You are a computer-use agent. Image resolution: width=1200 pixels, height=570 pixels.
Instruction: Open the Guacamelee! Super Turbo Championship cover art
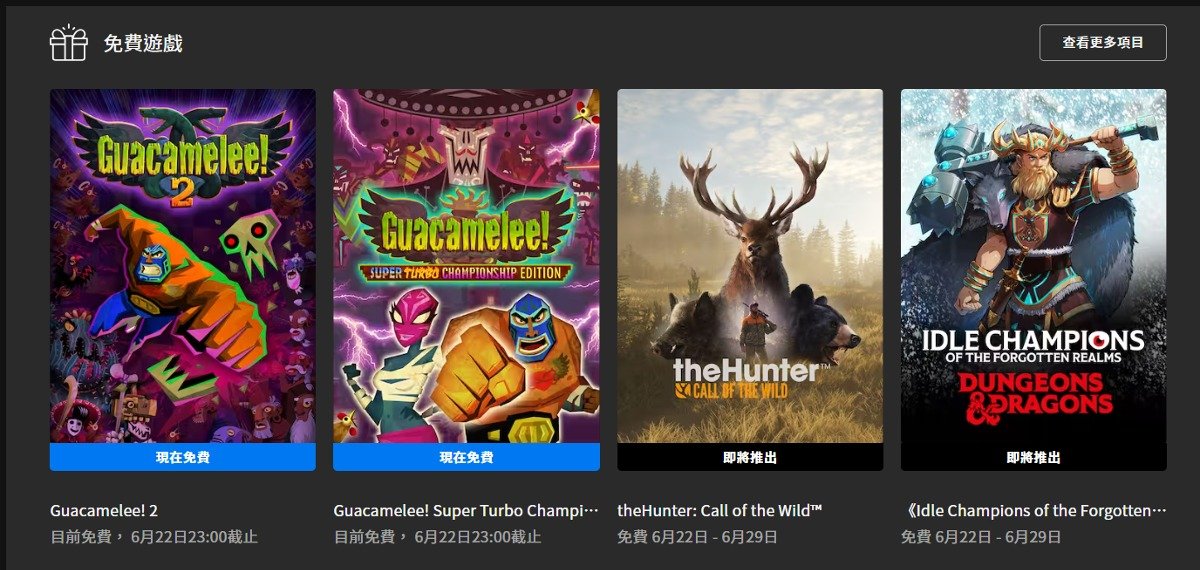(x=466, y=266)
